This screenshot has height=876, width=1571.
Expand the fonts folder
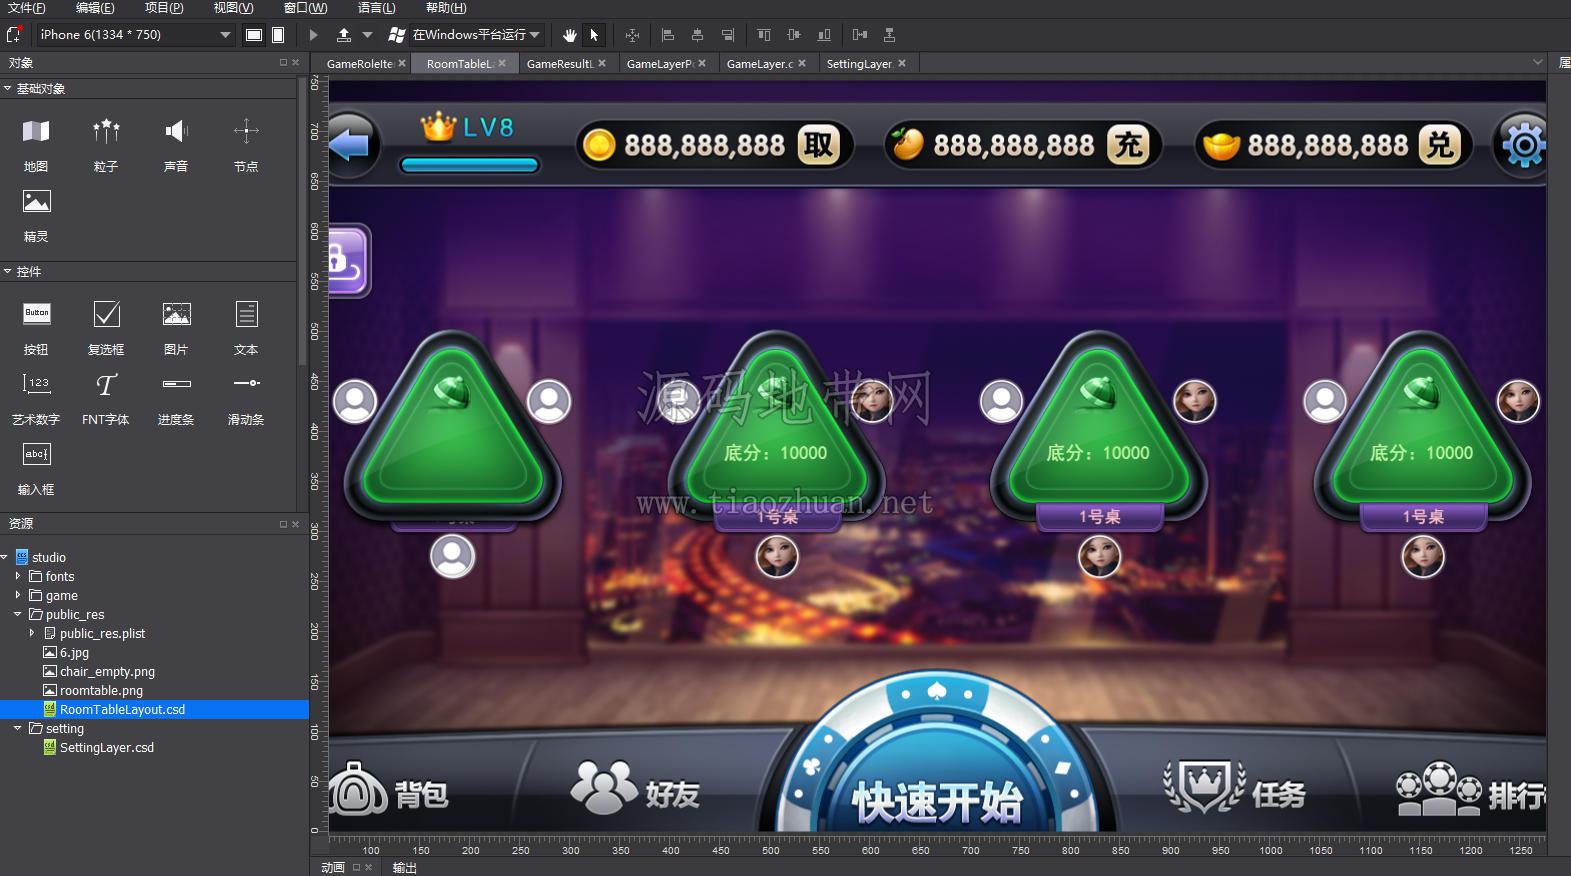pos(18,576)
